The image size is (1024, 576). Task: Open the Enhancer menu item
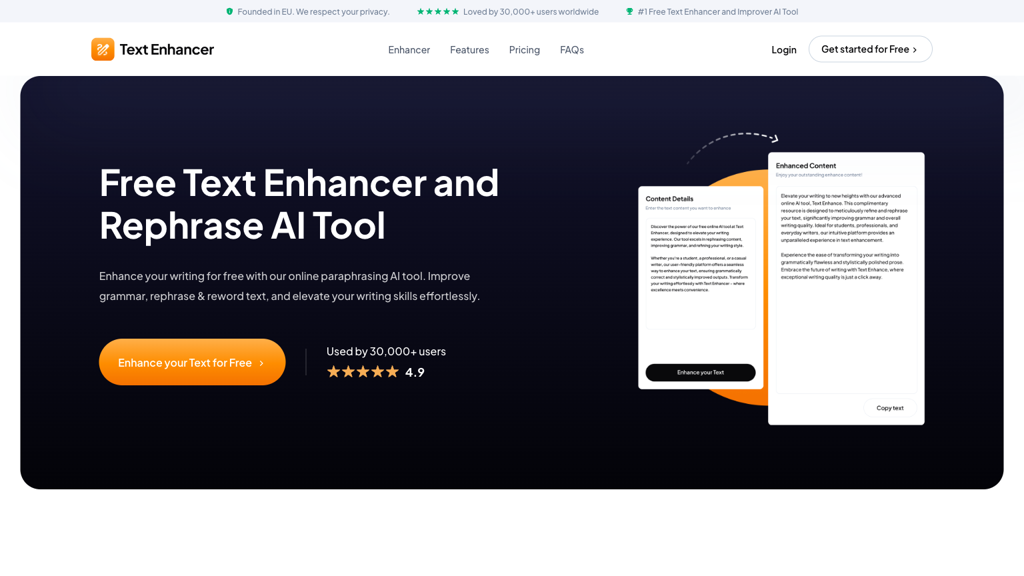(x=408, y=49)
